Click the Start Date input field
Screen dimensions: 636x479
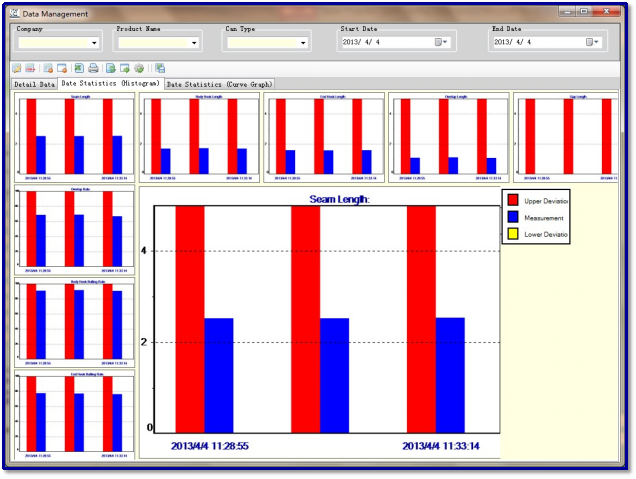(386, 43)
